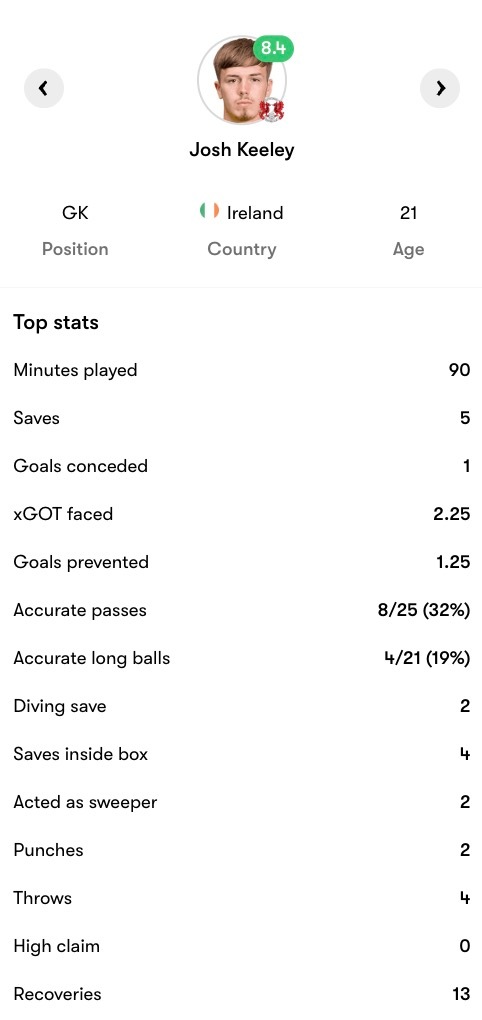Click the 8.4 rating badge

pos(273,48)
